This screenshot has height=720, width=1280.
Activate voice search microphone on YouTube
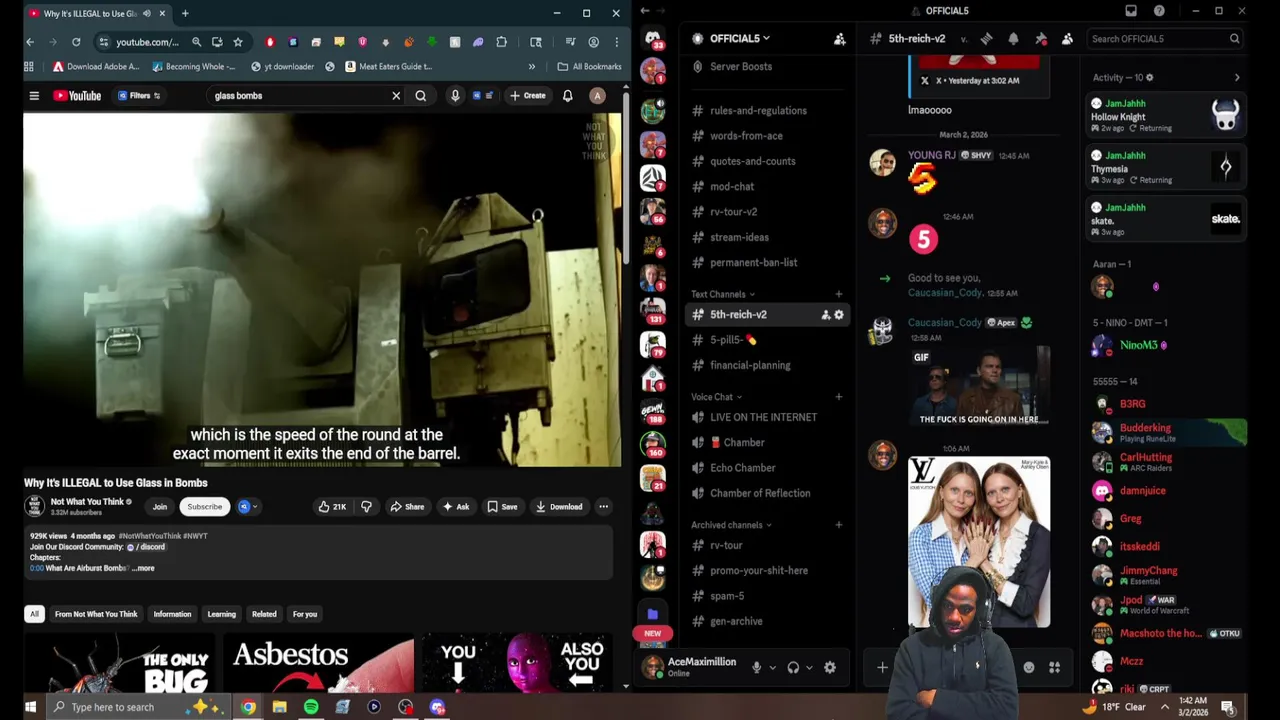point(455,96)
